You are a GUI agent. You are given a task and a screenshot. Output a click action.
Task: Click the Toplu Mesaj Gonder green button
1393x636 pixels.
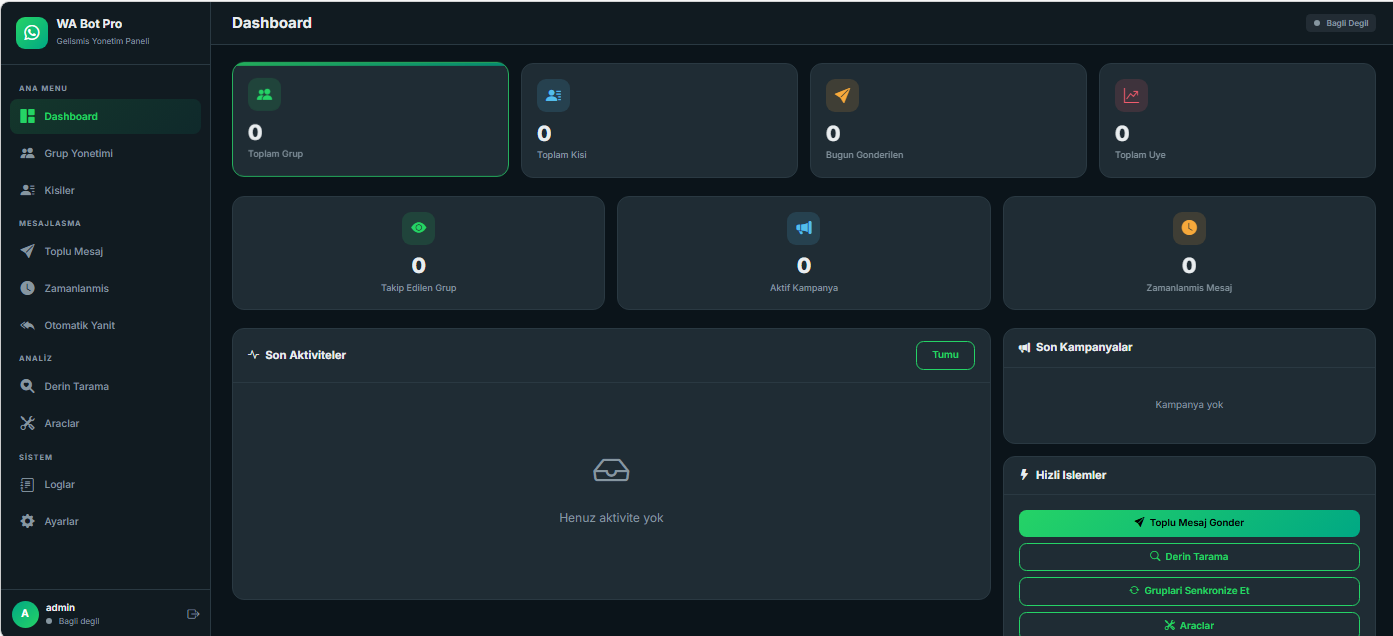point(1188,523)
